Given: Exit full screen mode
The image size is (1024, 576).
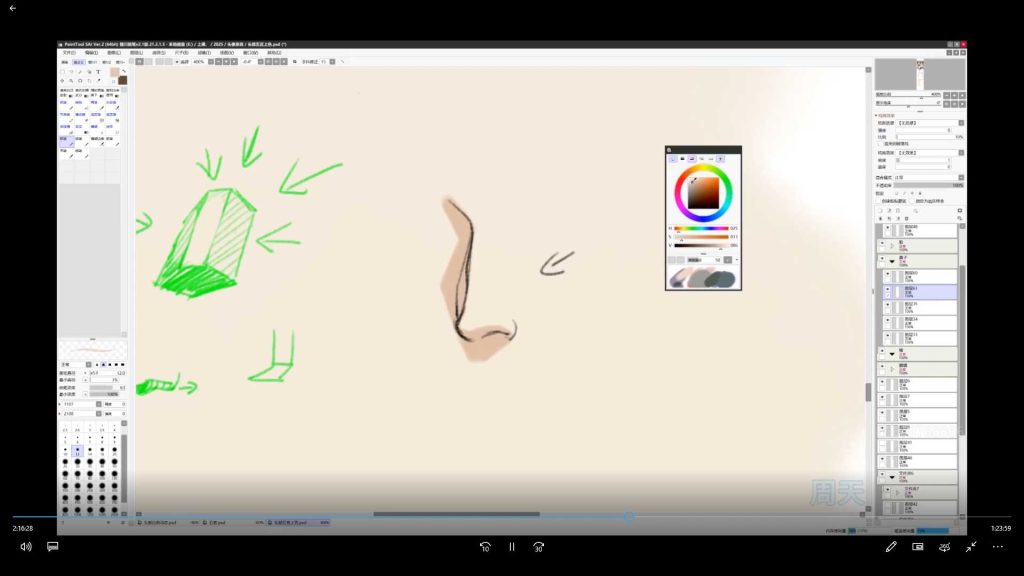Looking at the screenshot, I should [x=970, y=547].
